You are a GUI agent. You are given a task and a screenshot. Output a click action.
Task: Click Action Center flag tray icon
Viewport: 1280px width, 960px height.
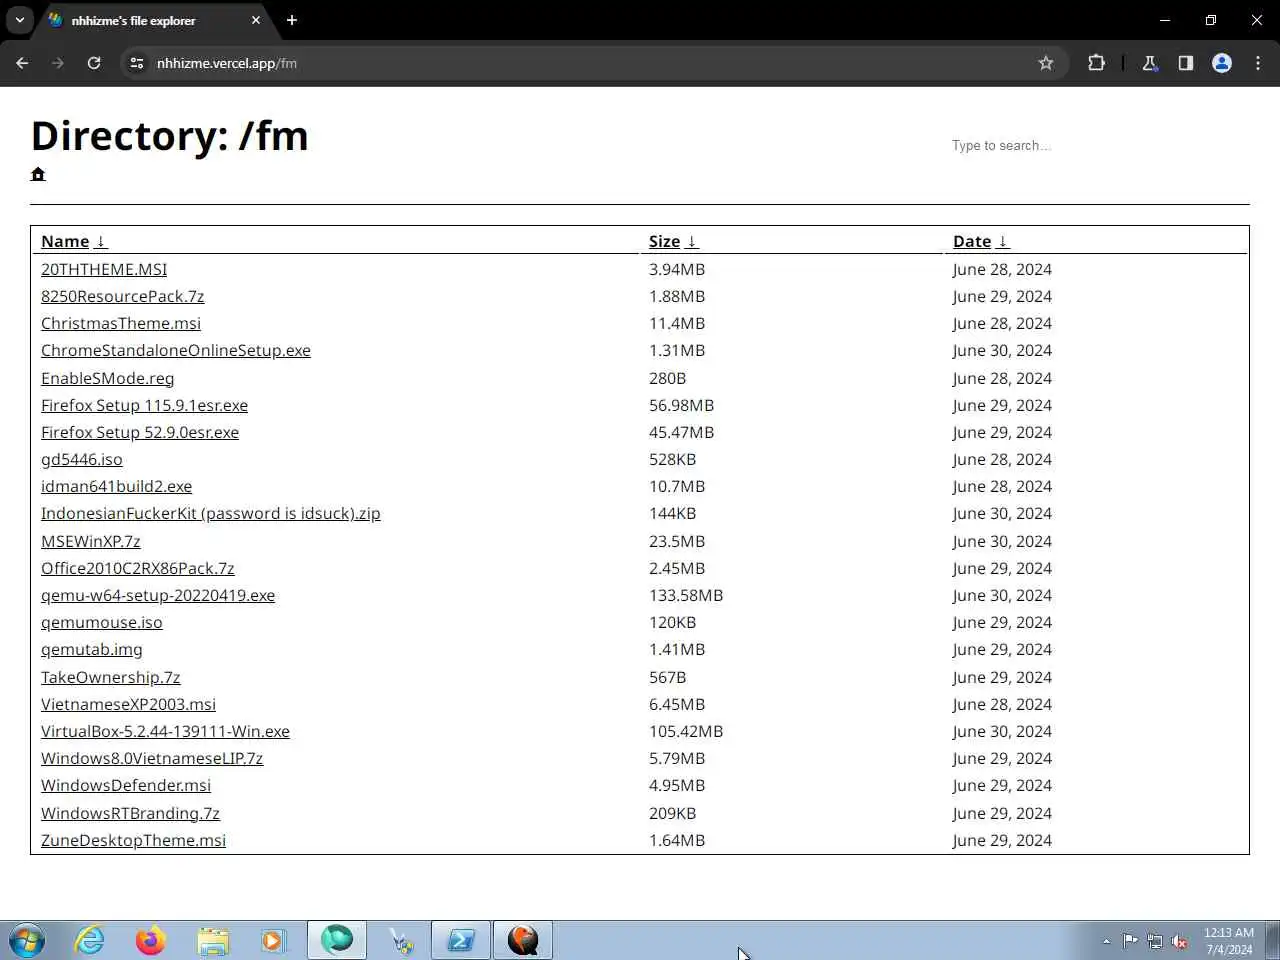[x=1130, y=940]
